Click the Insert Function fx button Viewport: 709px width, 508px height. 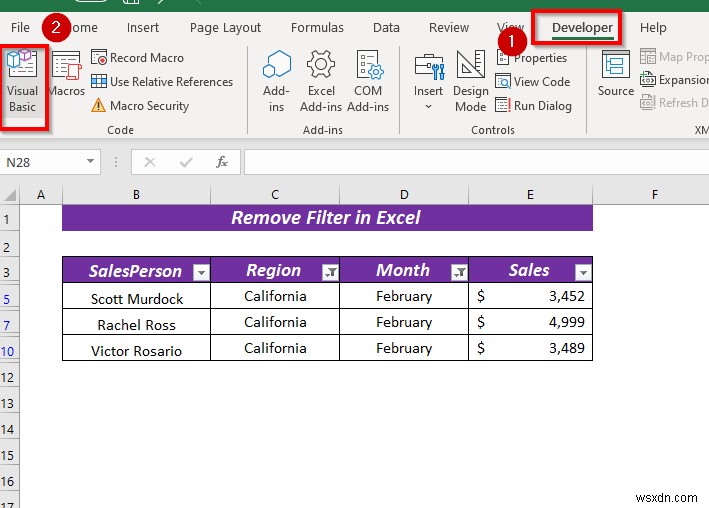pyautogui.click(x=222, y=162)
